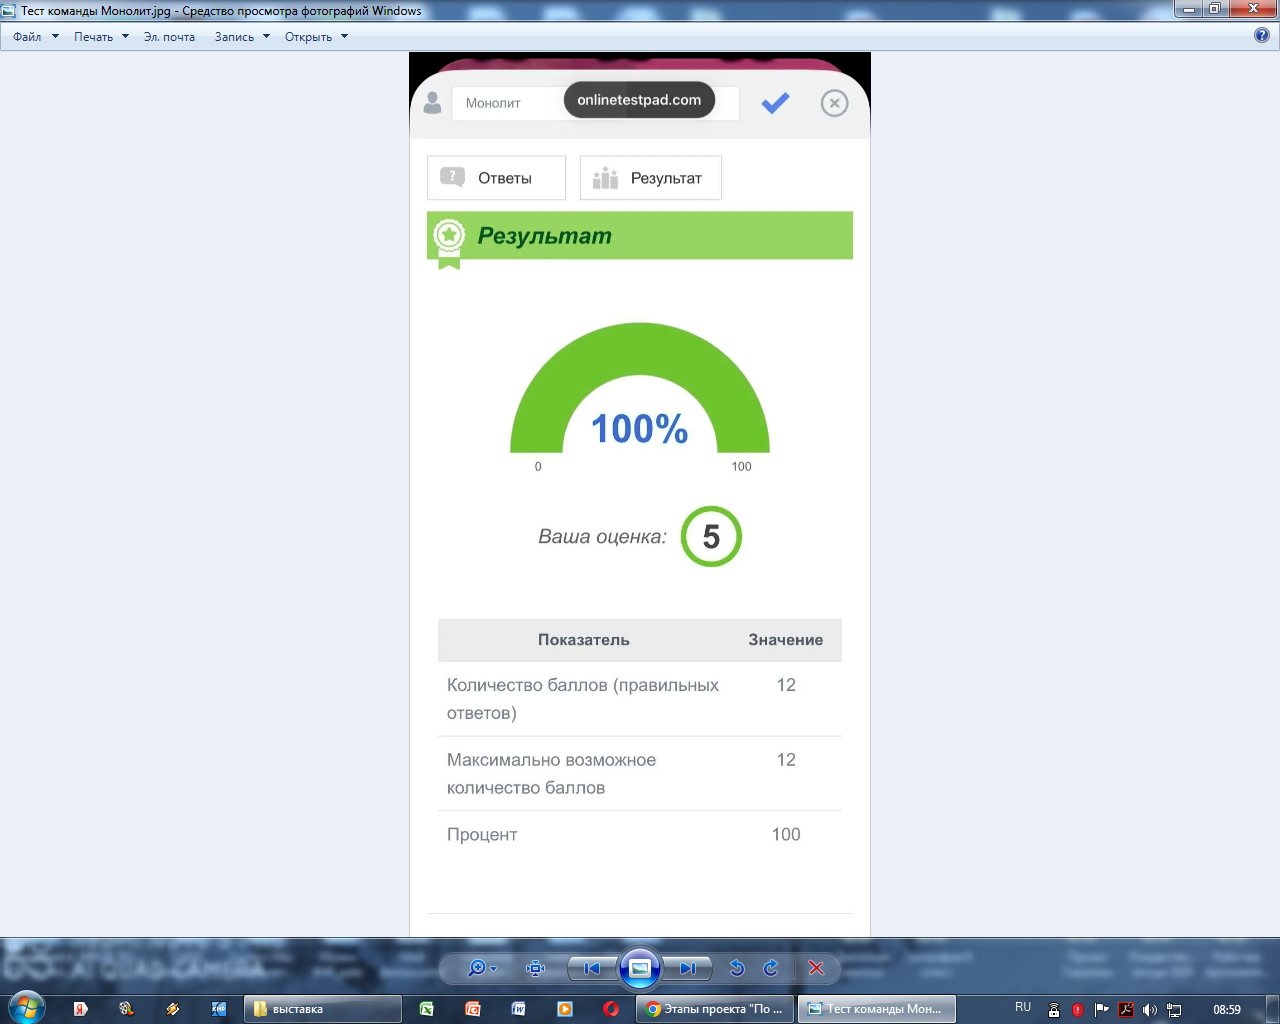The image size is (1280, 1024).
Task: Click the Opera icon in the taskbar
Action: click(611, 1009)
